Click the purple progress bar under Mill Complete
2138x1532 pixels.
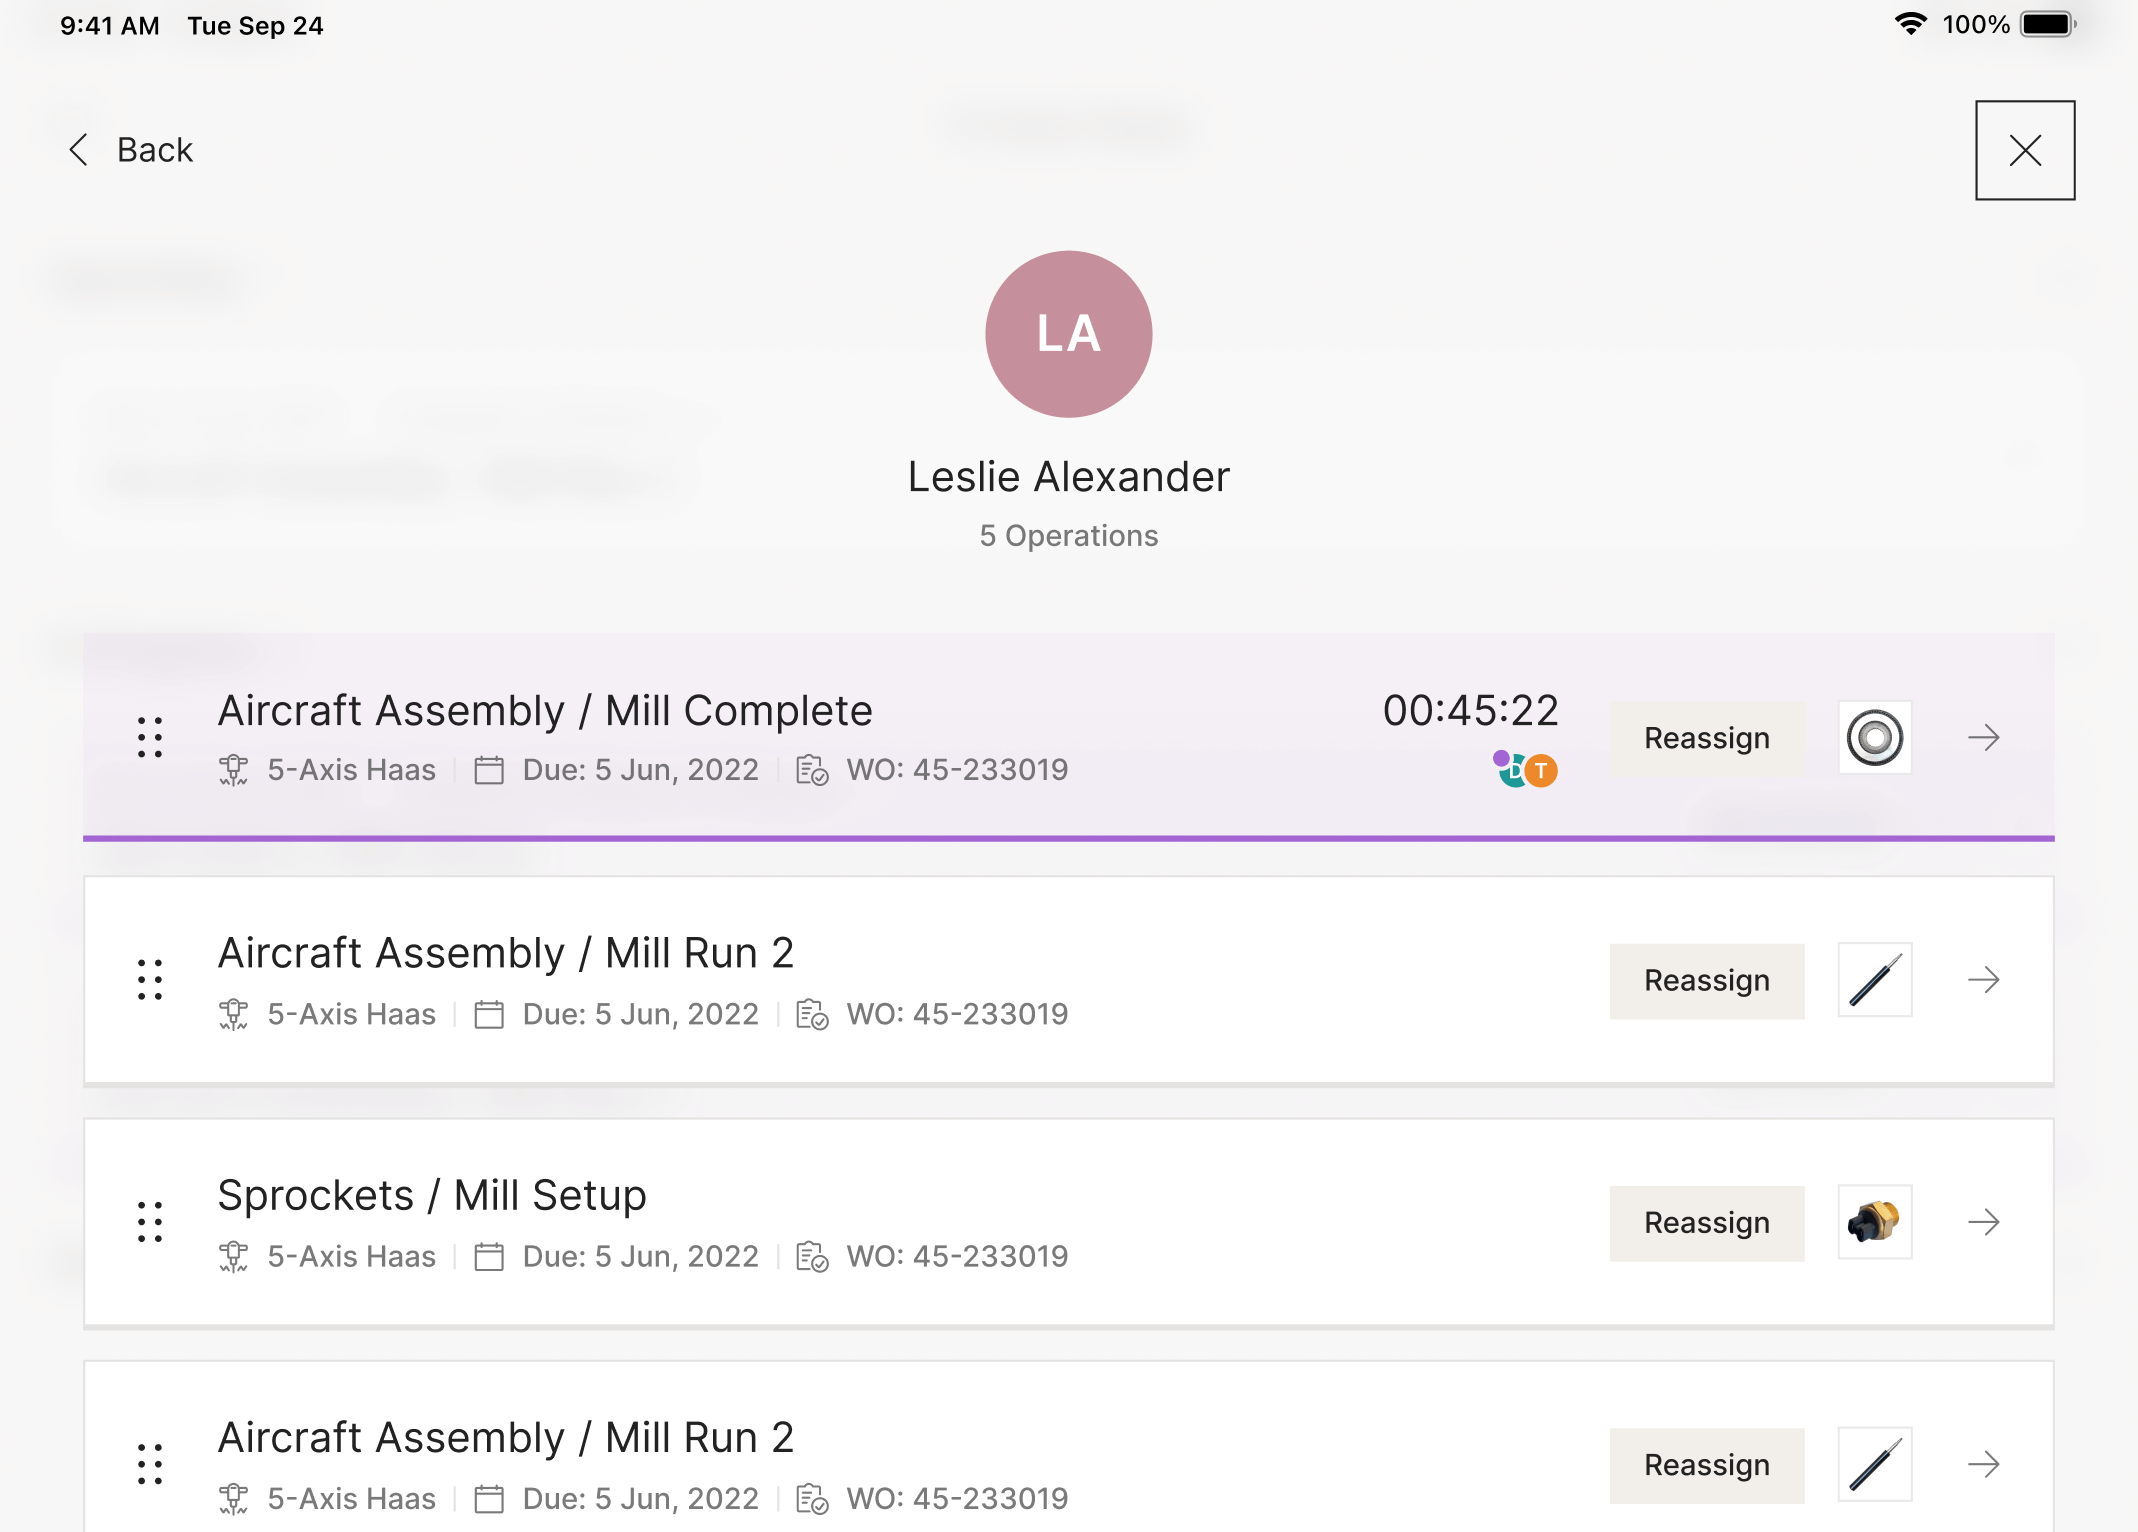pos(1068,838)
